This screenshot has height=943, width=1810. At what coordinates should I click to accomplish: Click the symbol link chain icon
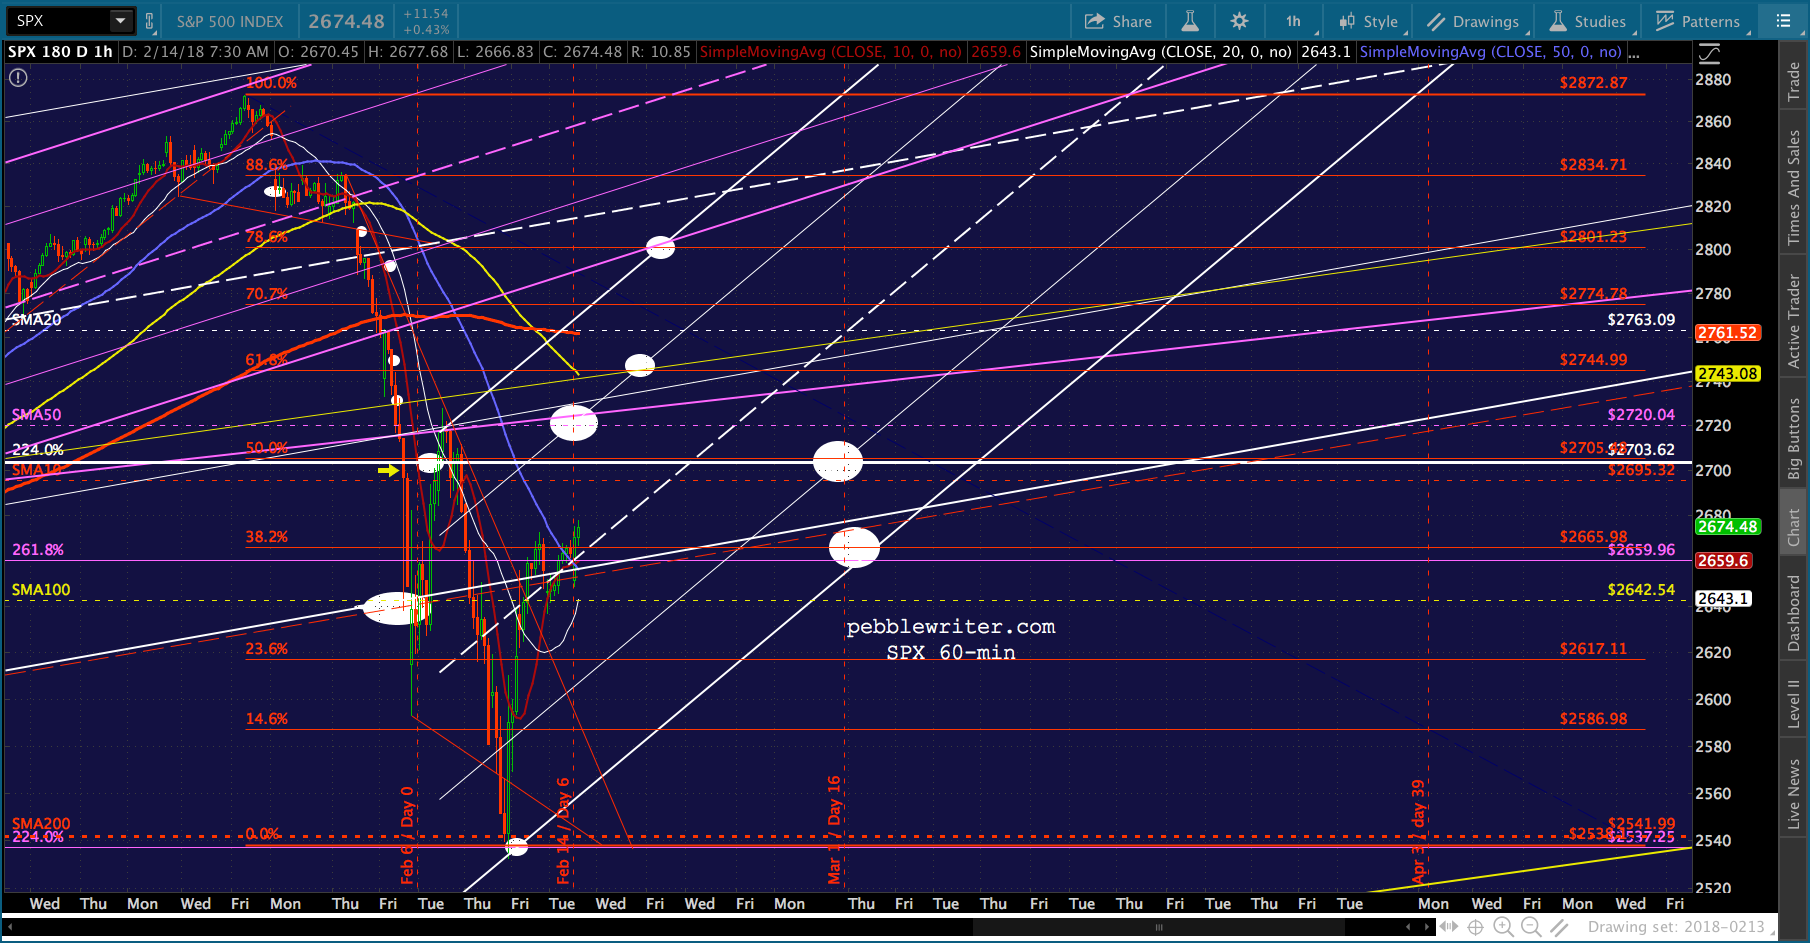coord(150,21)
